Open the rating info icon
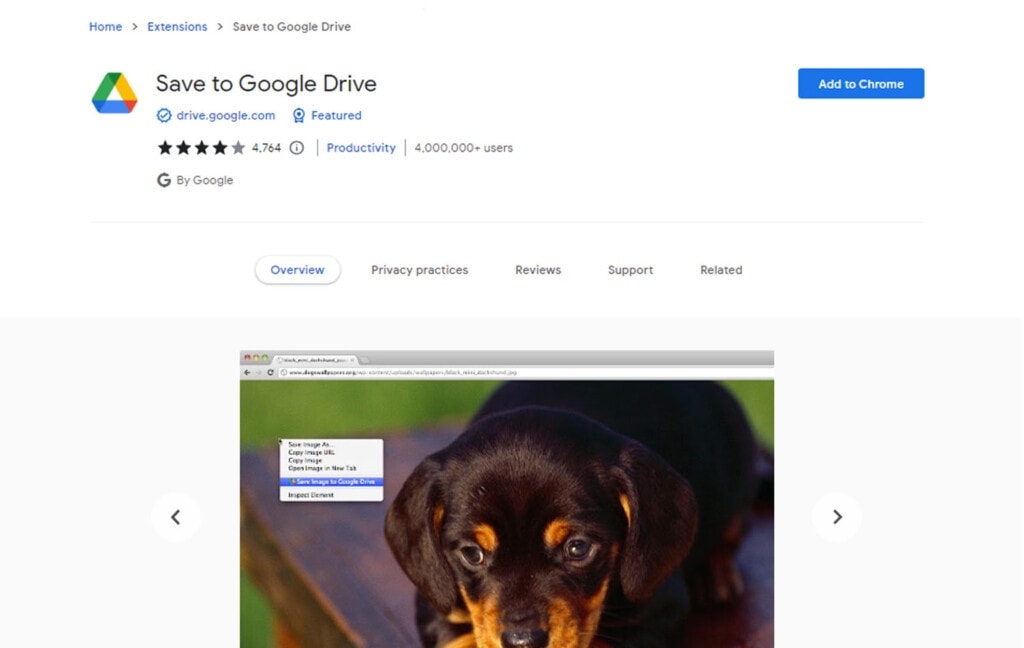This screenshot has height=648, width=1024. click(296, 148)
